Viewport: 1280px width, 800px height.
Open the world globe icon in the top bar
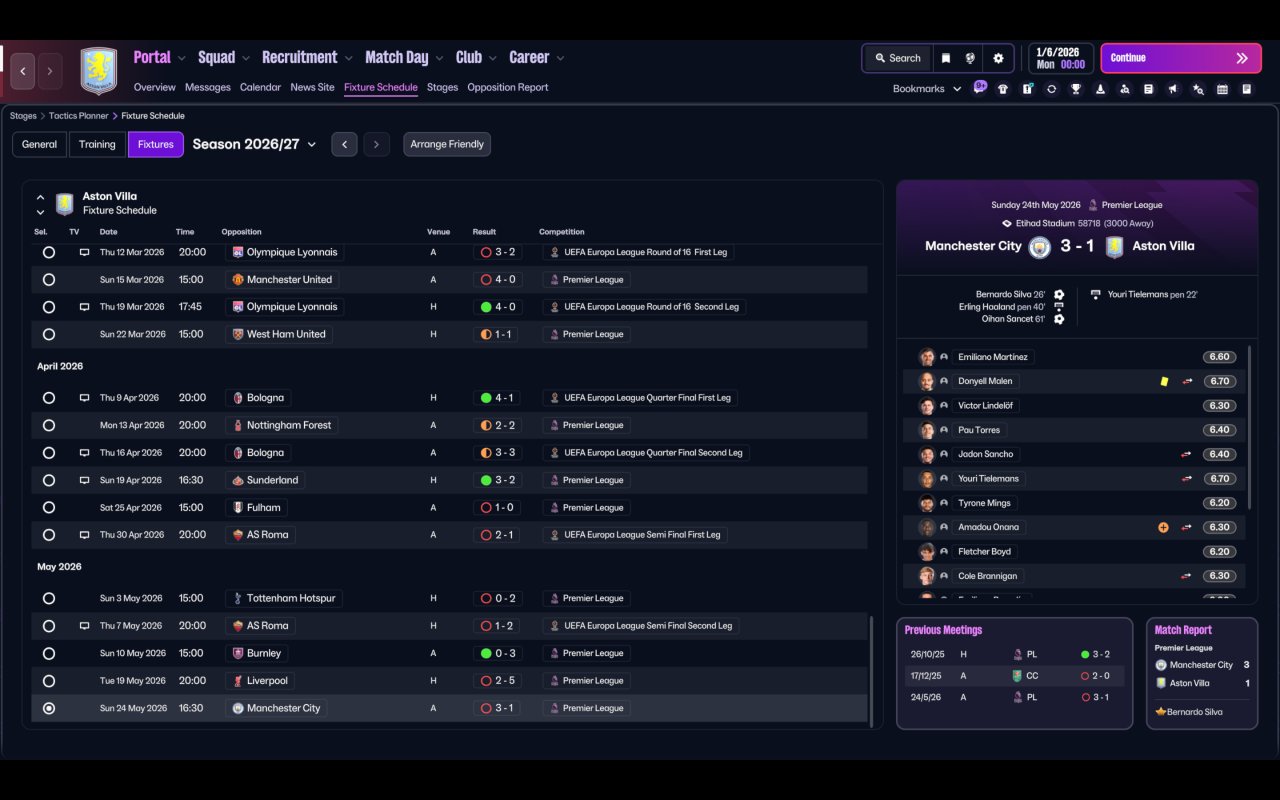coord(970,58)
